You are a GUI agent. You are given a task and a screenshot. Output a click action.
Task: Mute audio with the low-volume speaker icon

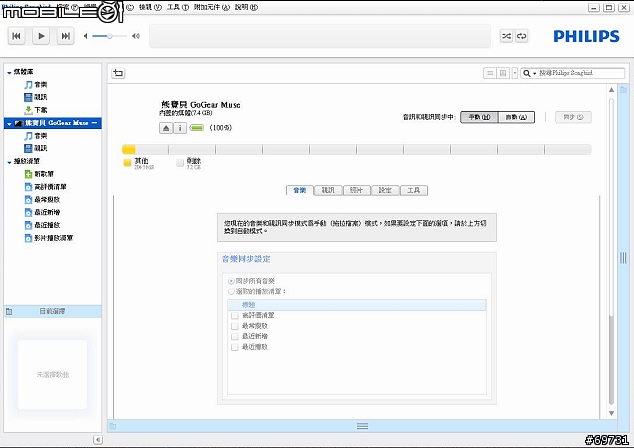[85, 36]
